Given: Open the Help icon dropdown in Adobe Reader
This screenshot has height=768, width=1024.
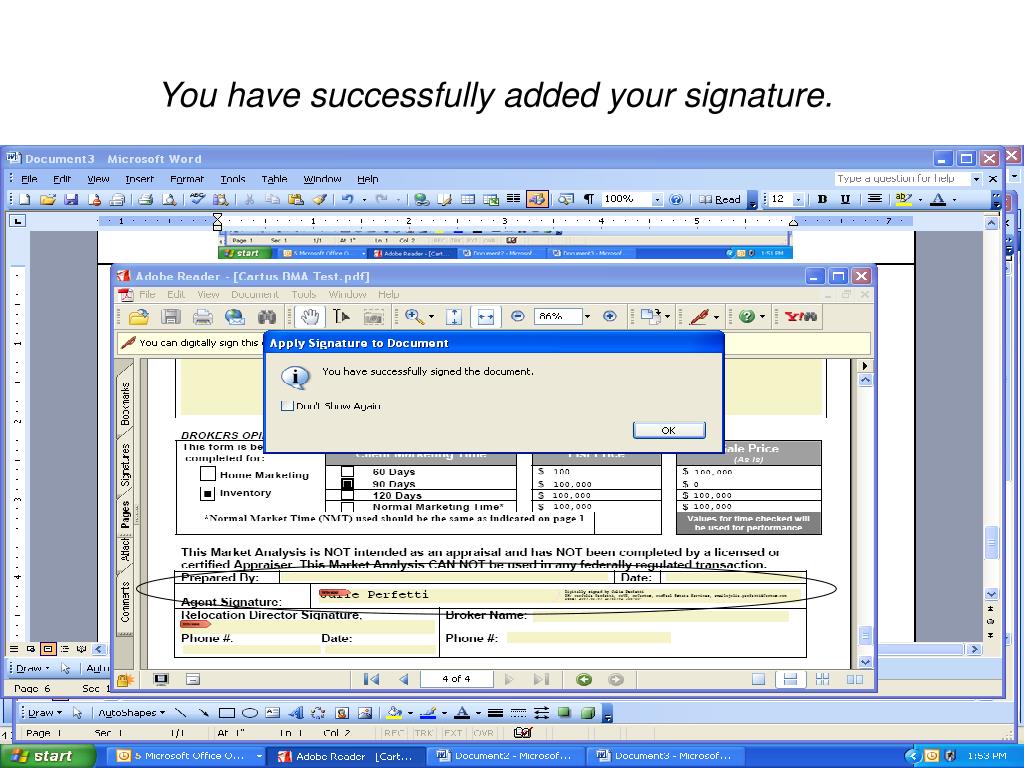Looking at the screenshot, I should tap(762, 317).
